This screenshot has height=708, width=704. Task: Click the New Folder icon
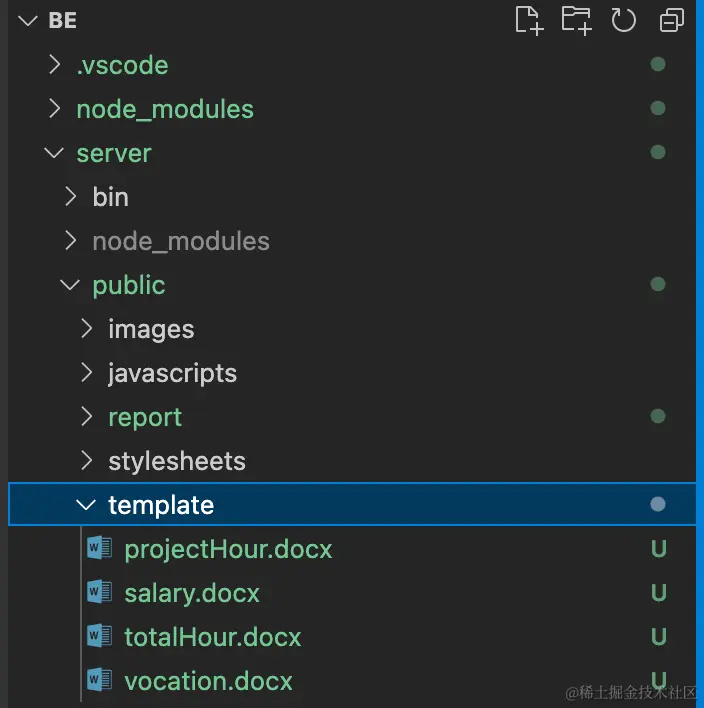pyautogui.click(x=576, y=20)
